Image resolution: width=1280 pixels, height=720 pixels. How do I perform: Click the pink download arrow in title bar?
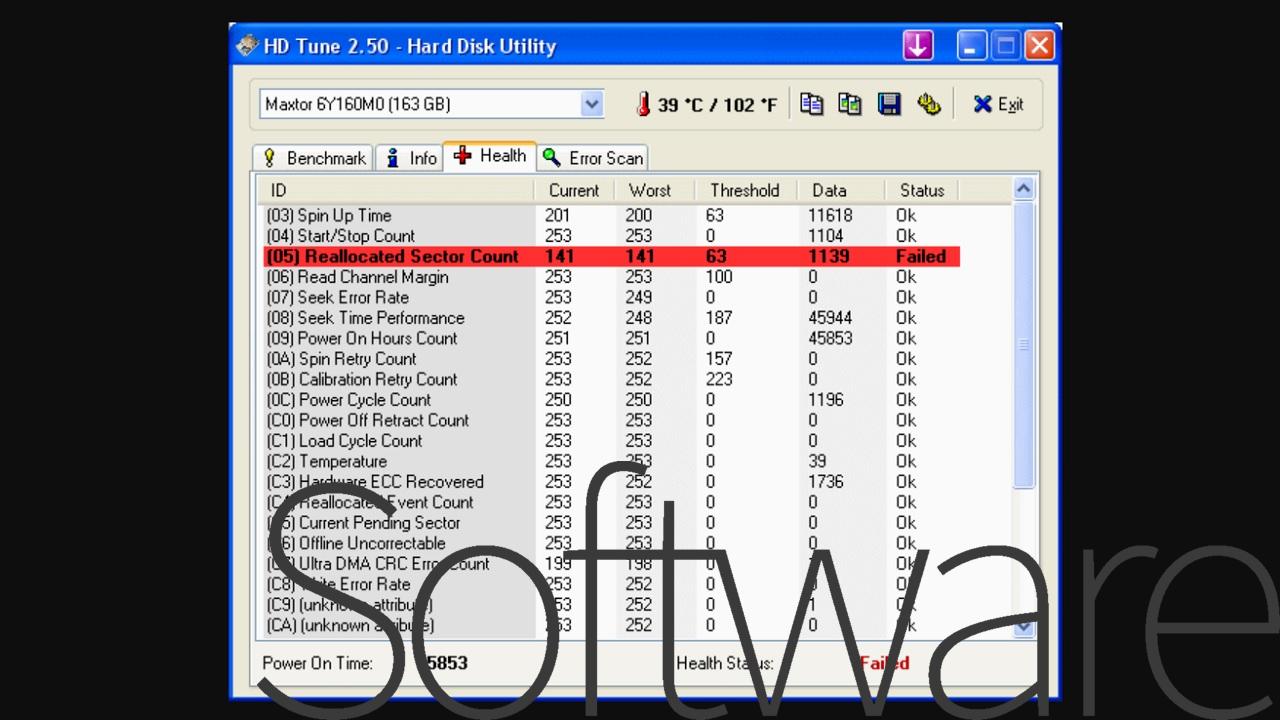(x=918, y=45)
